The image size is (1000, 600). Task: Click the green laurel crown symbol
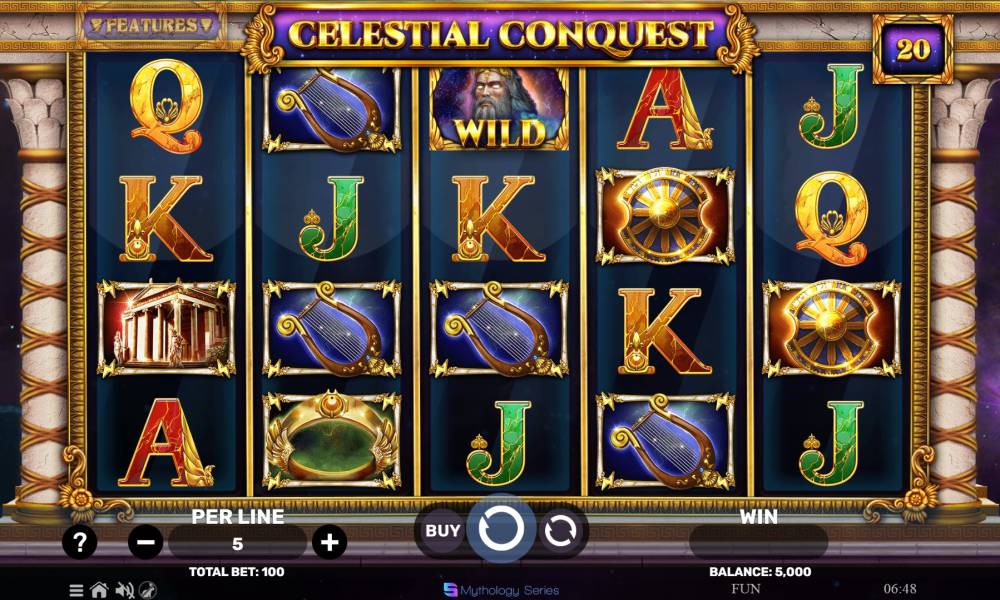pyautogui.click(x=332, y=439)
